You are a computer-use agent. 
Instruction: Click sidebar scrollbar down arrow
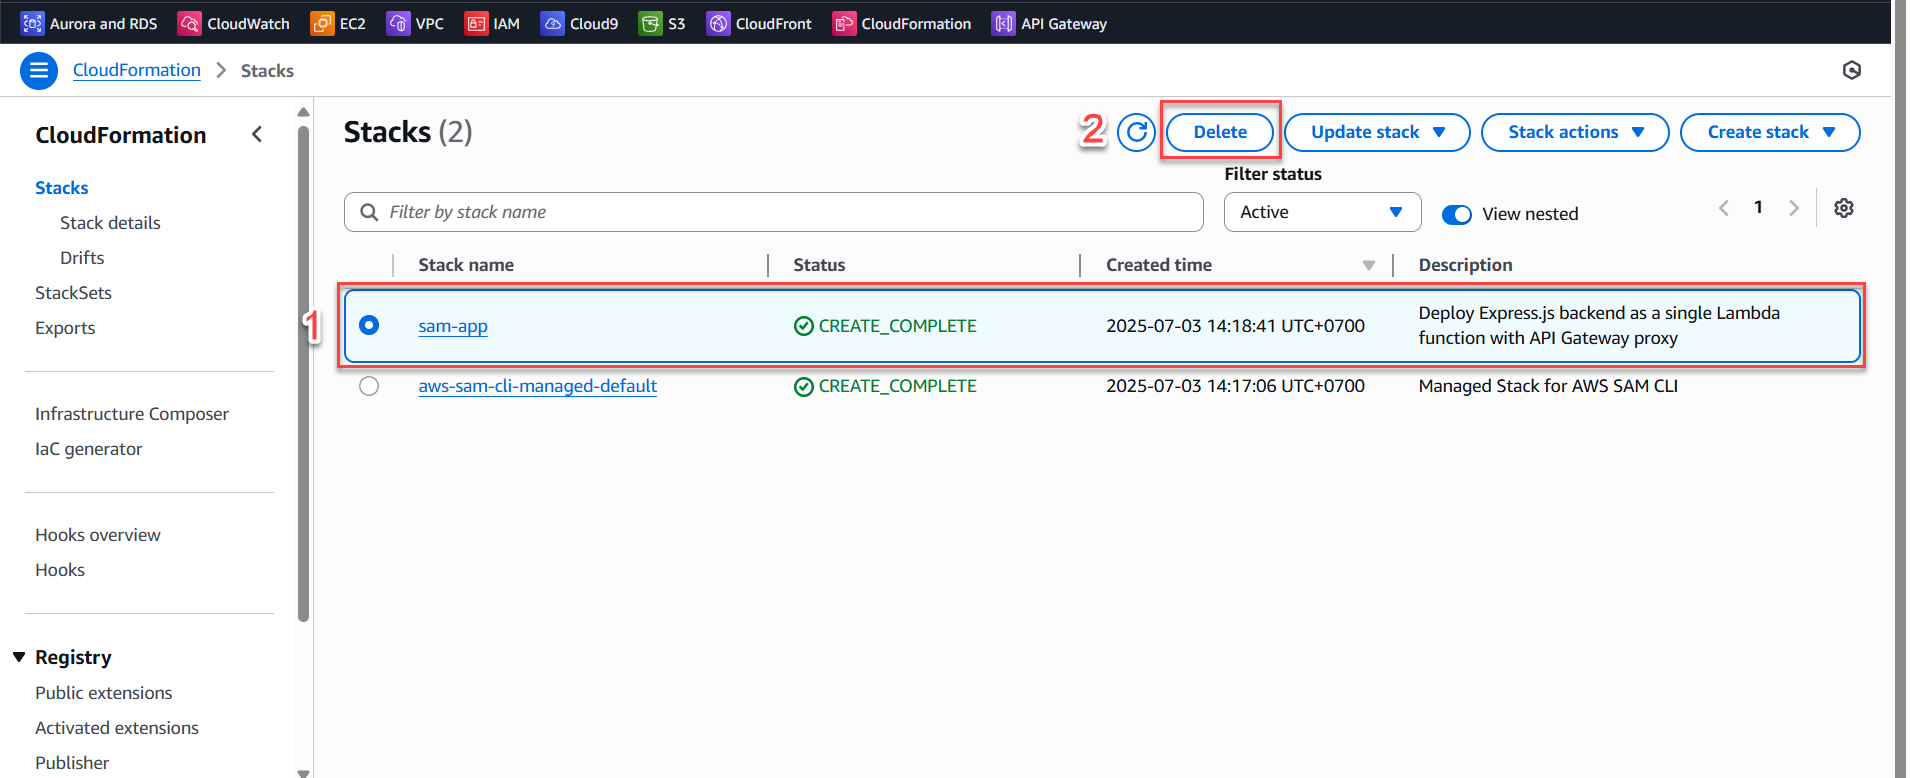pyautogui.click(x=303, y=773)
